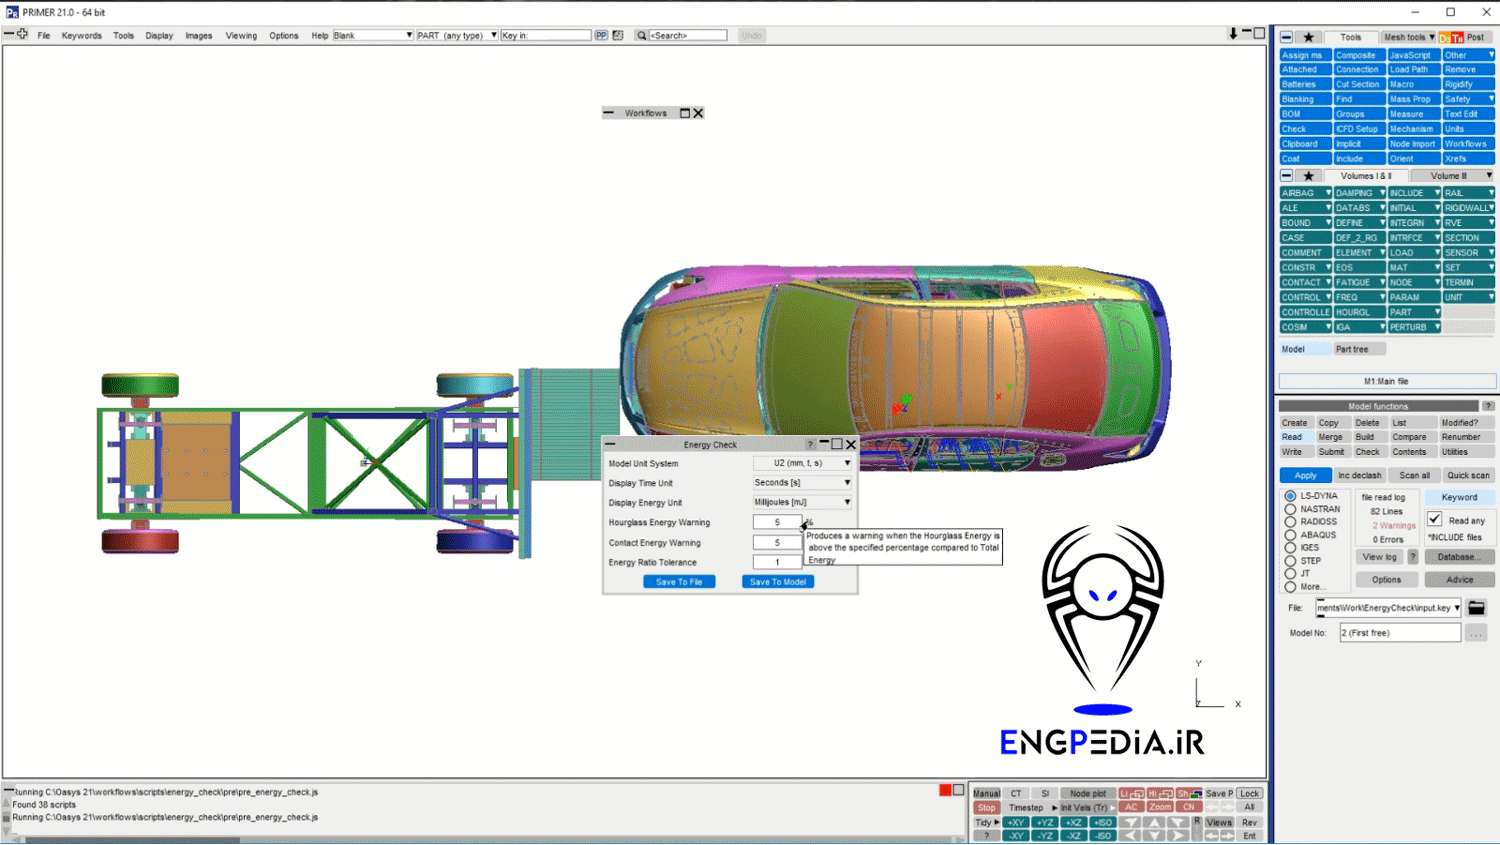Click Save To Model button
The image size is (1500, 845).
pos(778,582)
